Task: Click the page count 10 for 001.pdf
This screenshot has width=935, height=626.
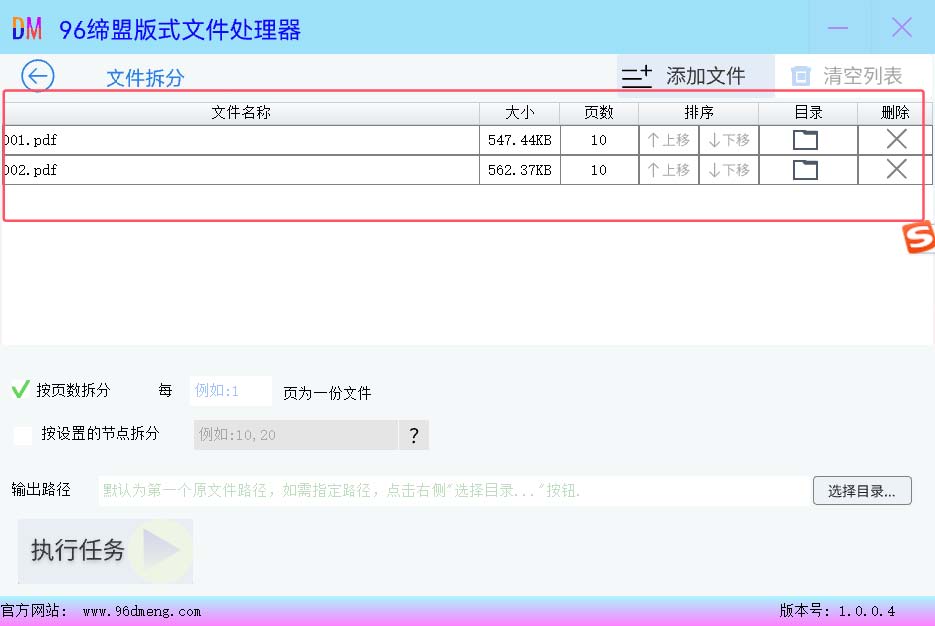Action: pos(599,140)
